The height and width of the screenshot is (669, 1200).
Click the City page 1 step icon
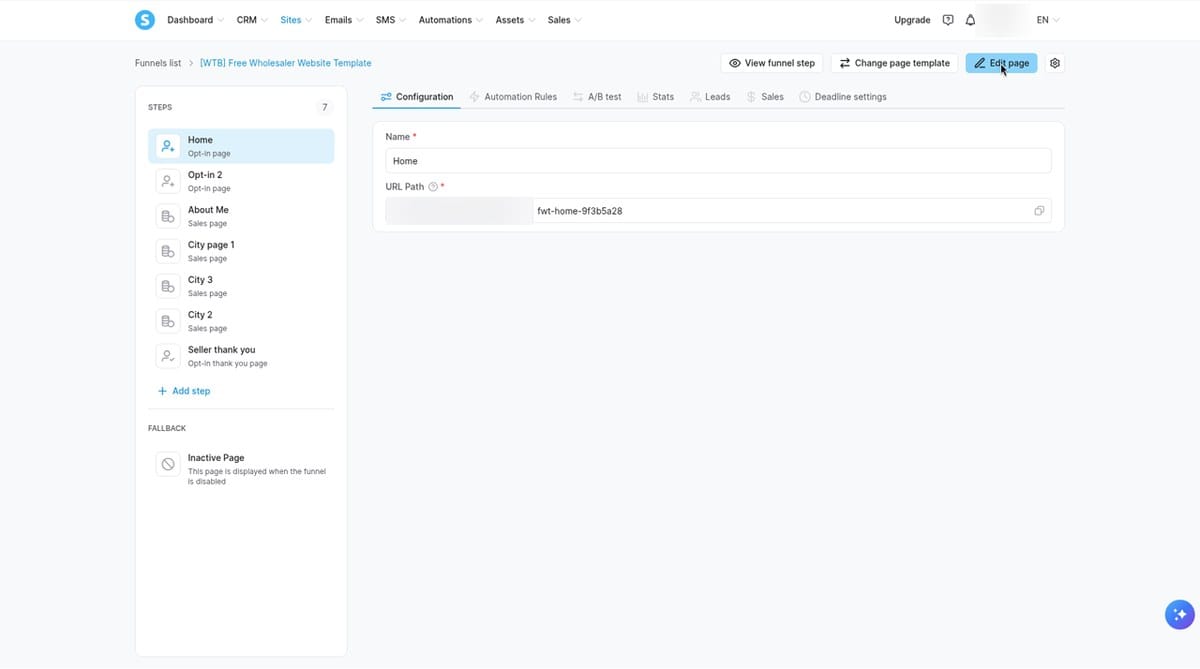[x=168, y=251]
